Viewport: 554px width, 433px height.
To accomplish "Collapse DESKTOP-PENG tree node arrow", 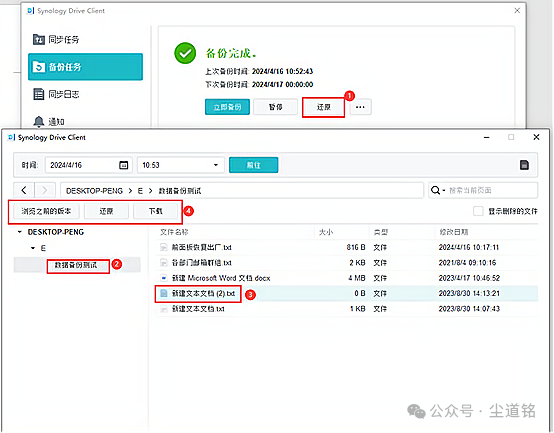I will tap(20, 232).
